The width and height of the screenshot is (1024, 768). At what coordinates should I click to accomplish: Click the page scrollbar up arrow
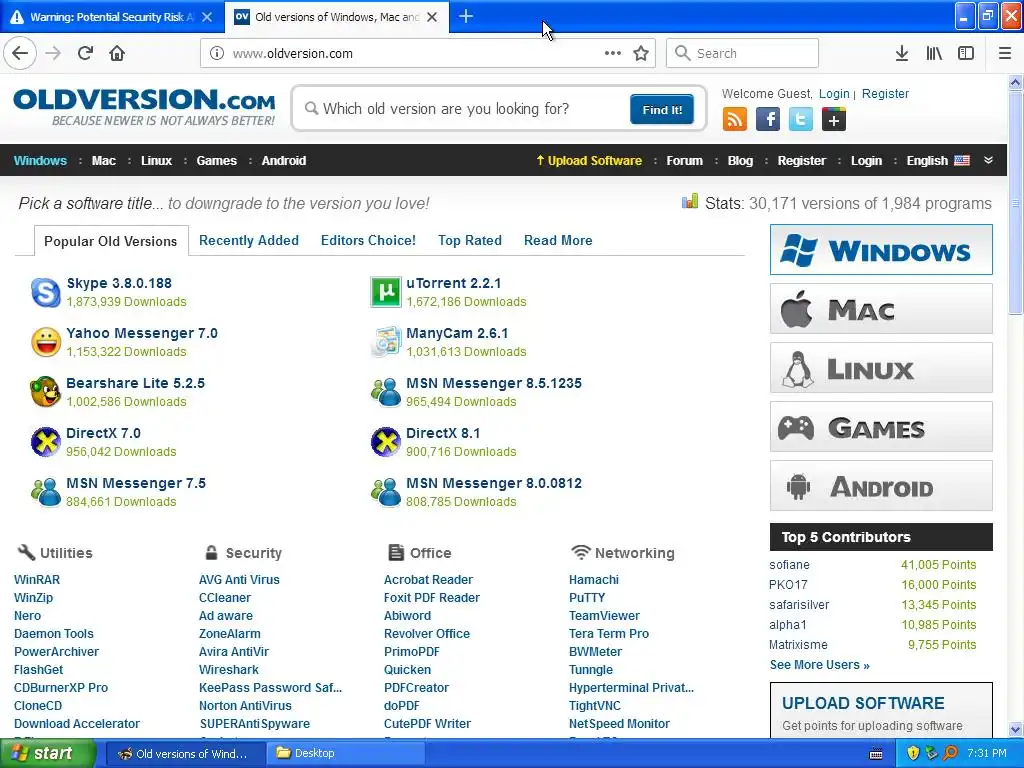point(1016,82)
